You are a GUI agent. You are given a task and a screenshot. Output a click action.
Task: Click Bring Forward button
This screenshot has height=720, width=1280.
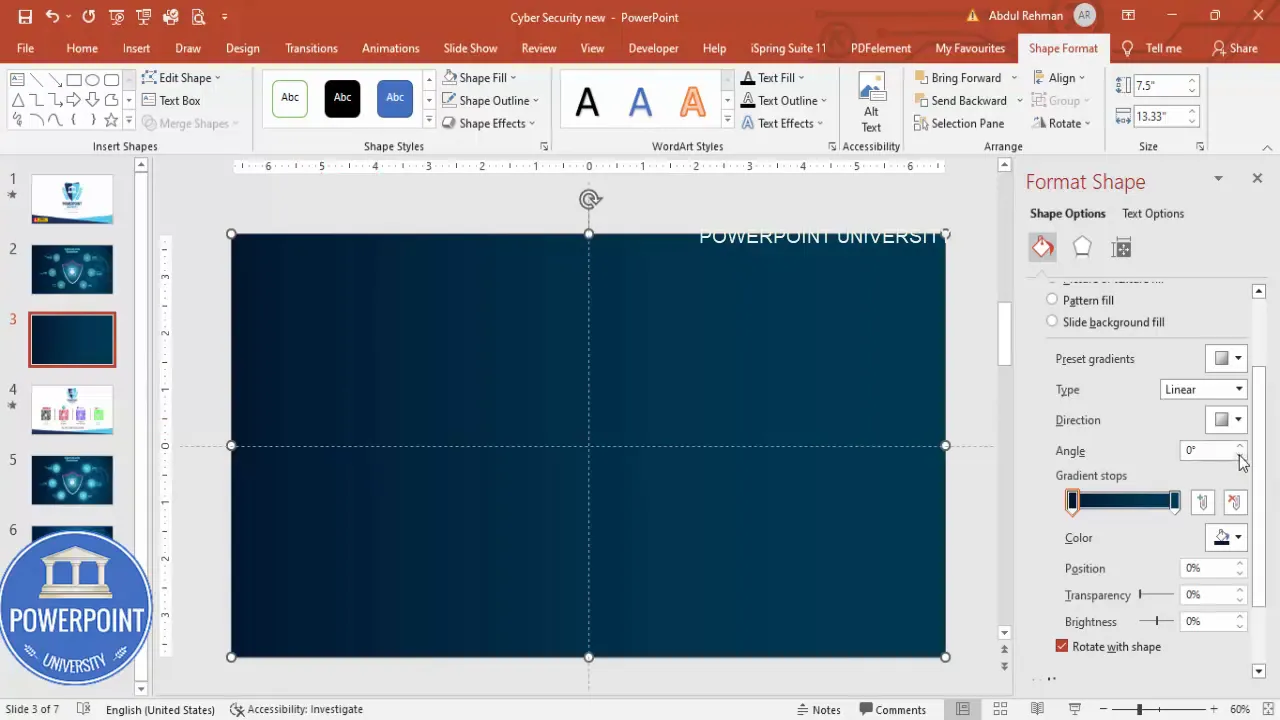[958, 77]
